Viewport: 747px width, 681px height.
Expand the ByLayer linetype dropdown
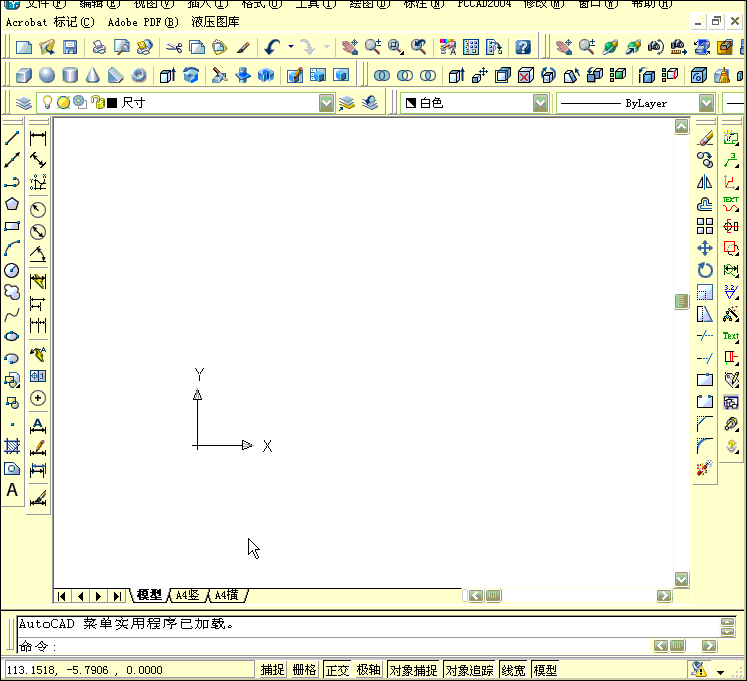coord(707,103)
